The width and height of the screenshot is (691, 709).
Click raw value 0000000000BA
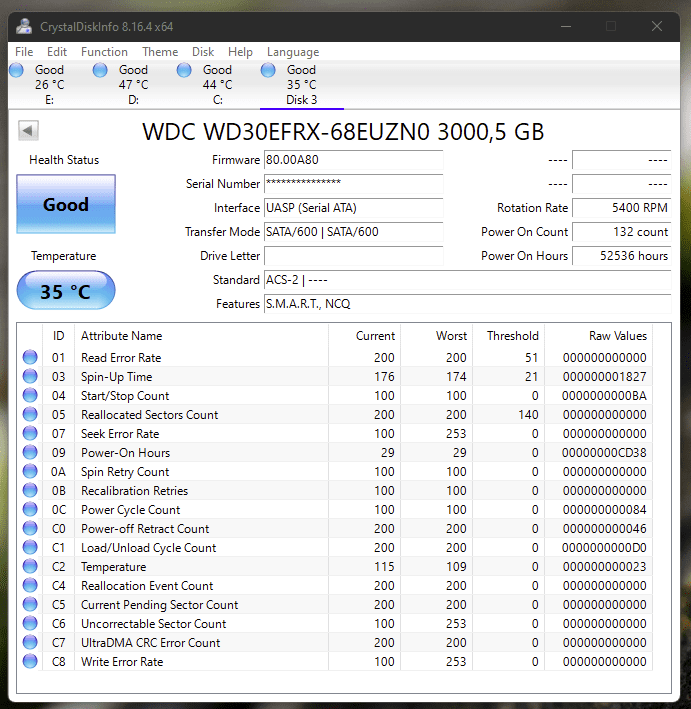point(604,396)
